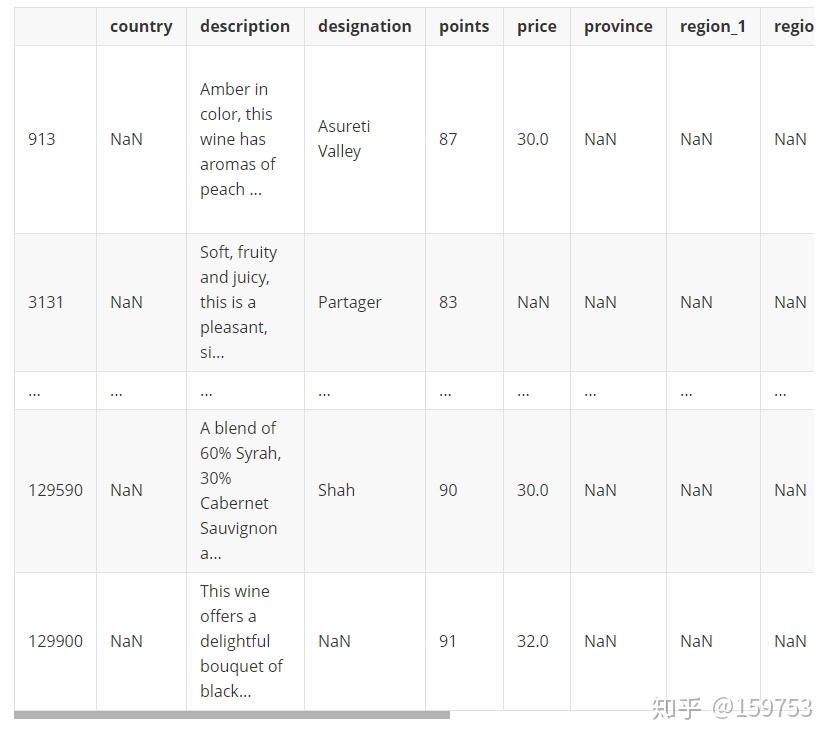Click the 'region_1' column header

coord(713,26)
